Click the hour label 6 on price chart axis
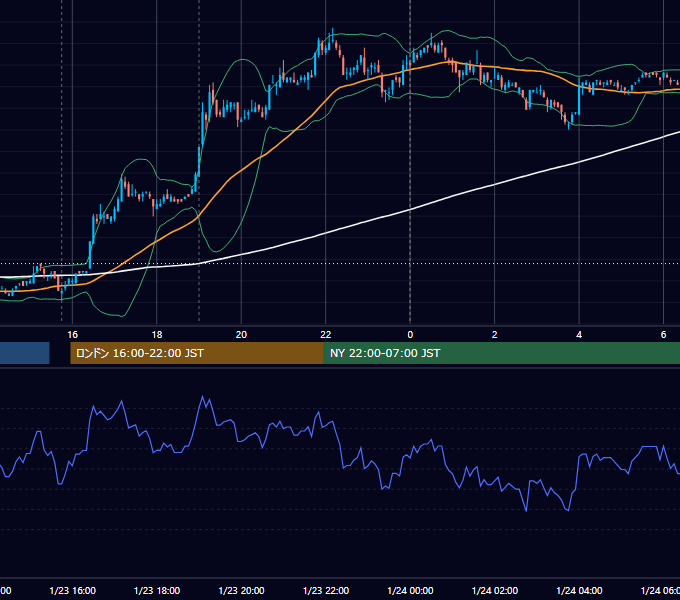The height and width of the screenshot is (600, 680). (x=663, y=335)
